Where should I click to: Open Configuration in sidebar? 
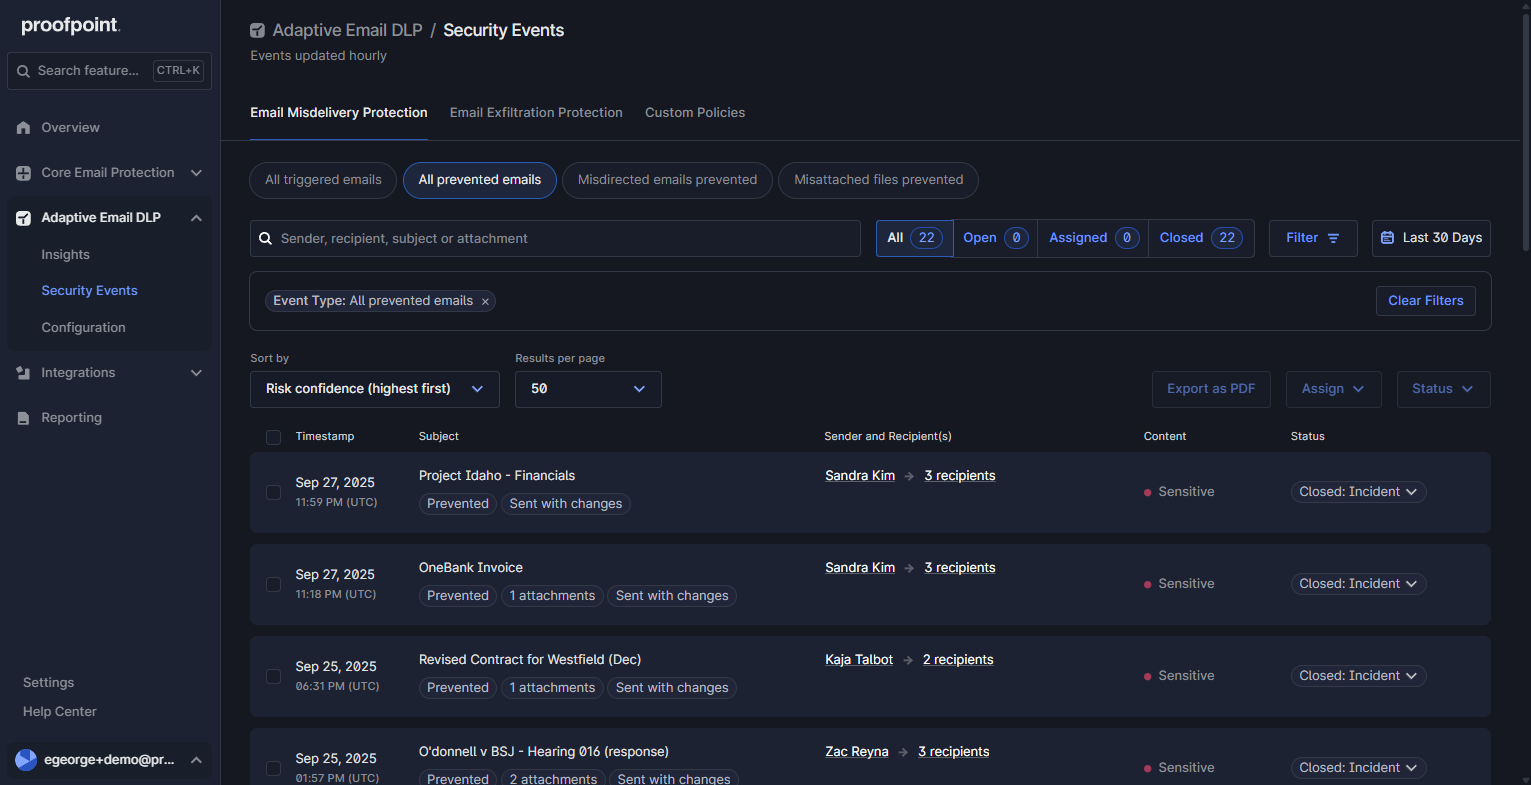(83, 328)
